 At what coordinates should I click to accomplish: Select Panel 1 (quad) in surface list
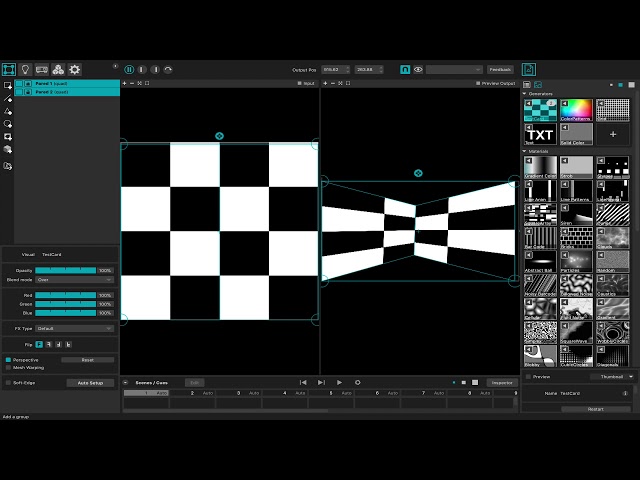click(x=67, y=83)
